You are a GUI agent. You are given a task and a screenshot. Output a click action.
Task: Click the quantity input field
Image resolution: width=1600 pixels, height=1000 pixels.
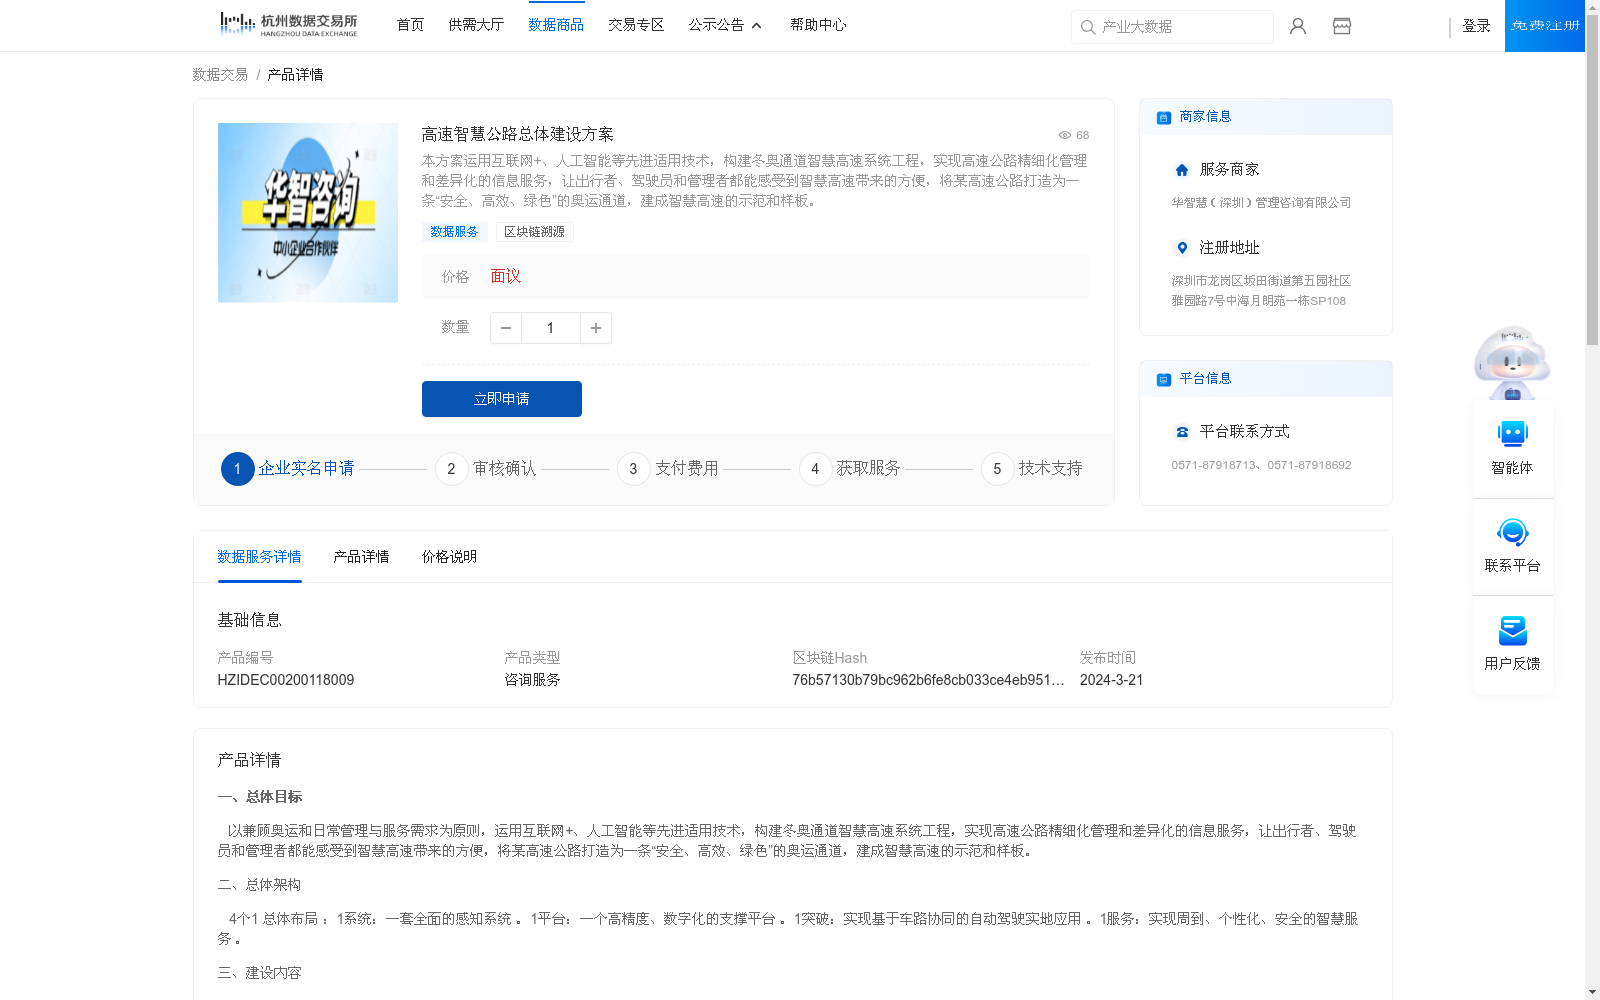point(551,328)
